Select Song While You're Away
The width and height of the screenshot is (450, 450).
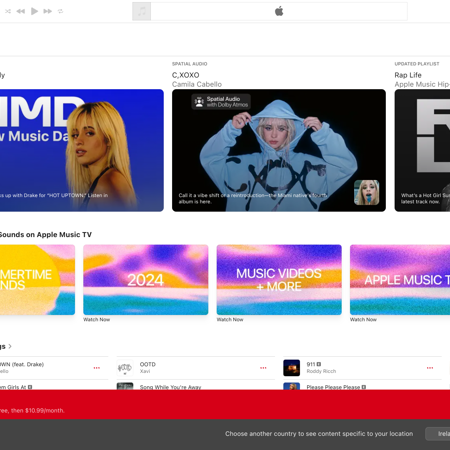coord(170,387)
